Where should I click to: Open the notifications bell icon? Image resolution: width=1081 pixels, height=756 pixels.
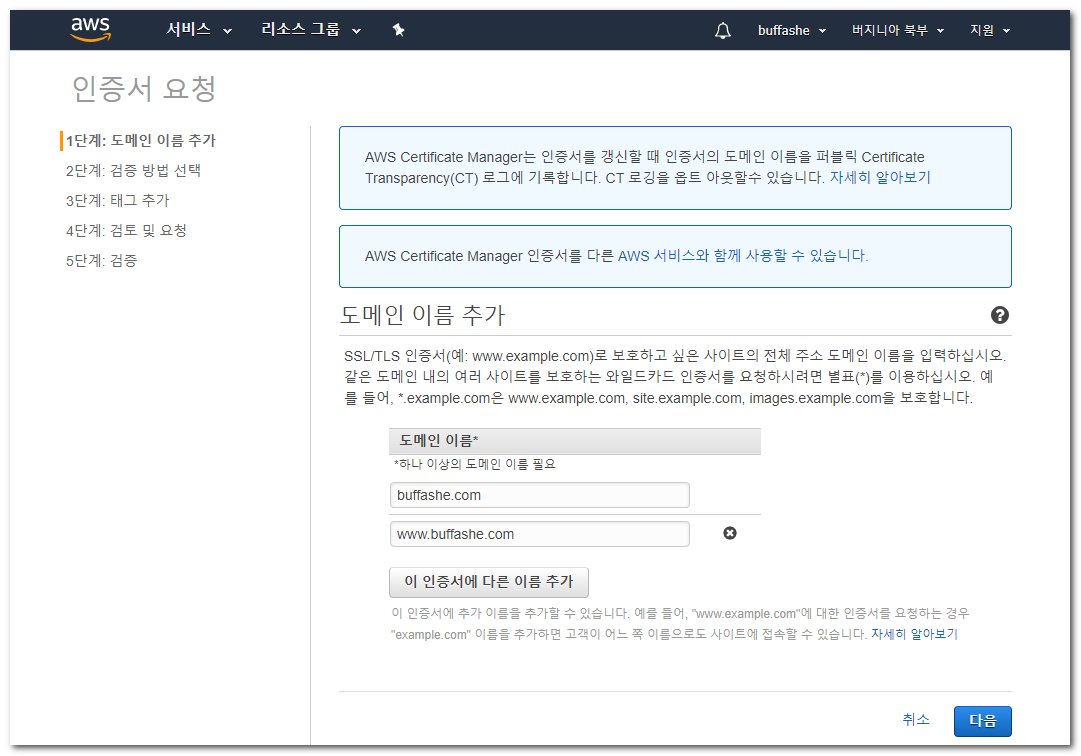coord(723,30)
